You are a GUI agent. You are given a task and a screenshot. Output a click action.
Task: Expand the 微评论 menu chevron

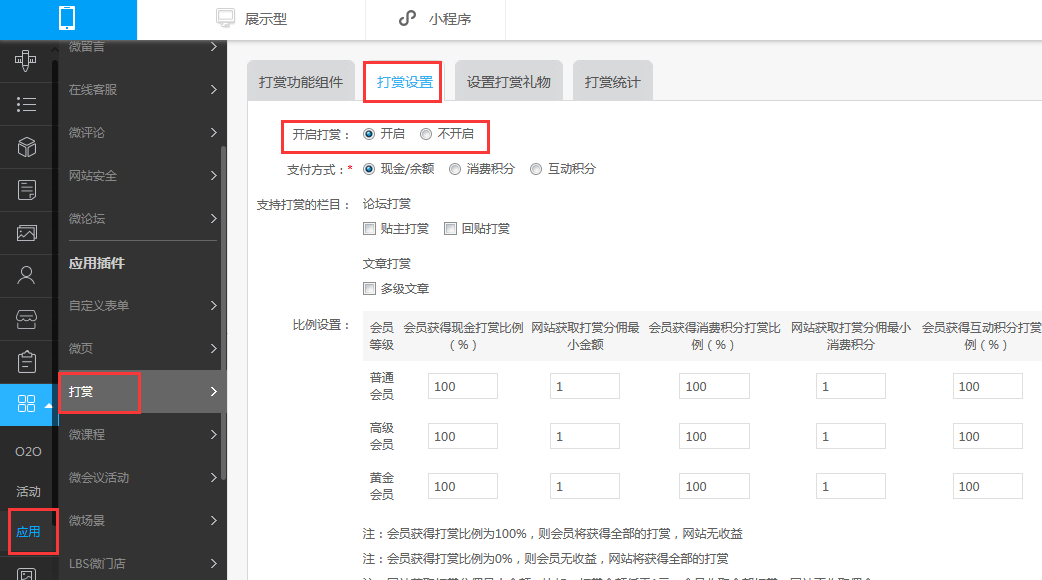213,132
